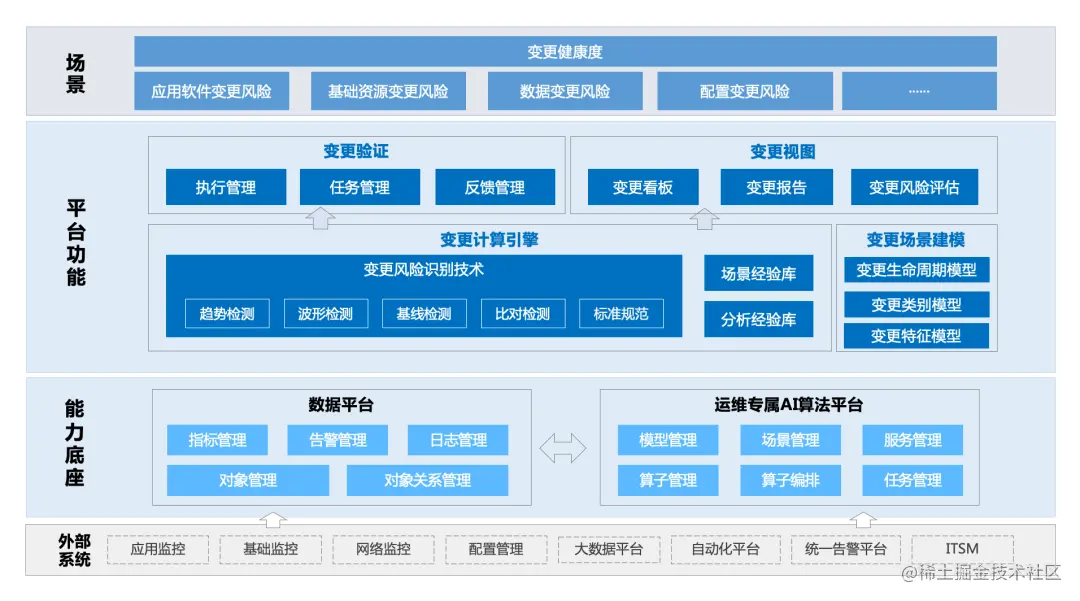Expand the 变更计算引擎 section
Screen dimensions: 1080x601
489,239
